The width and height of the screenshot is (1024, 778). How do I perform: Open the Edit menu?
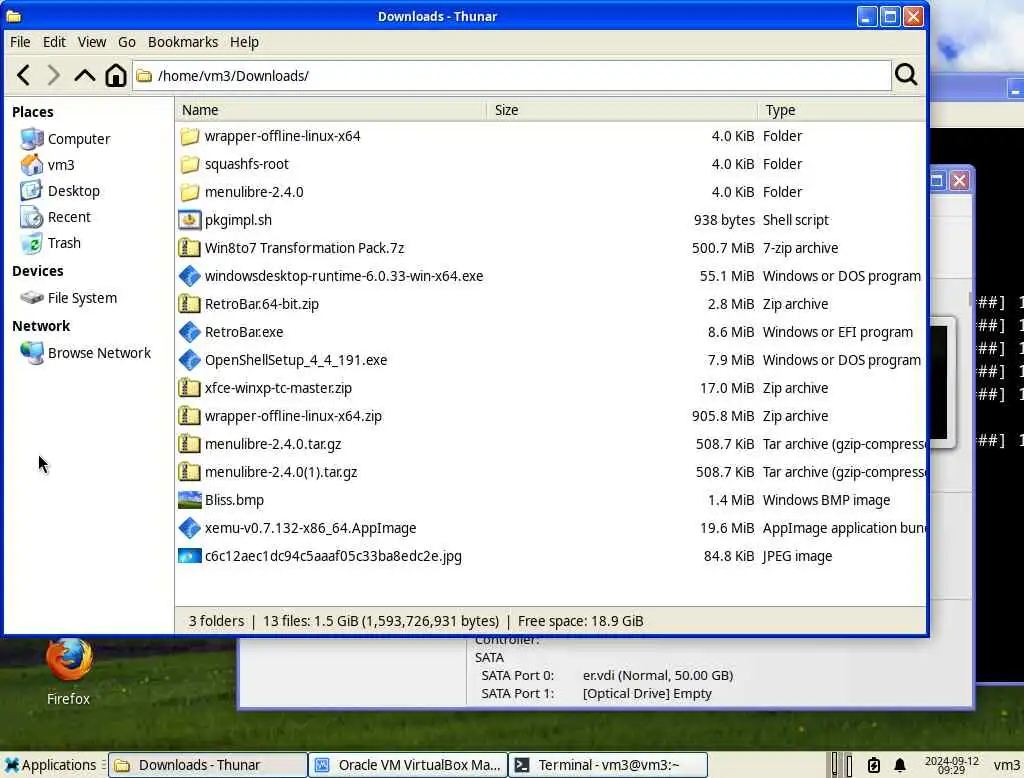pos(54,42)
